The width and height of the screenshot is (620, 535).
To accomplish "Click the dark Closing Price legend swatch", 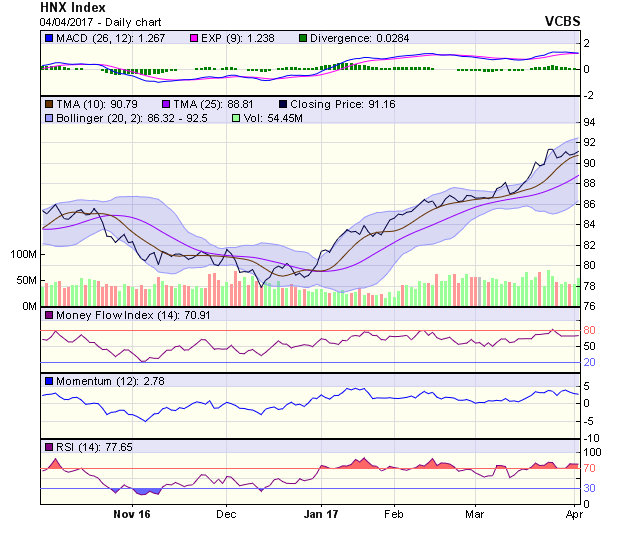I will pyautogui.click(x=285, y=103).
